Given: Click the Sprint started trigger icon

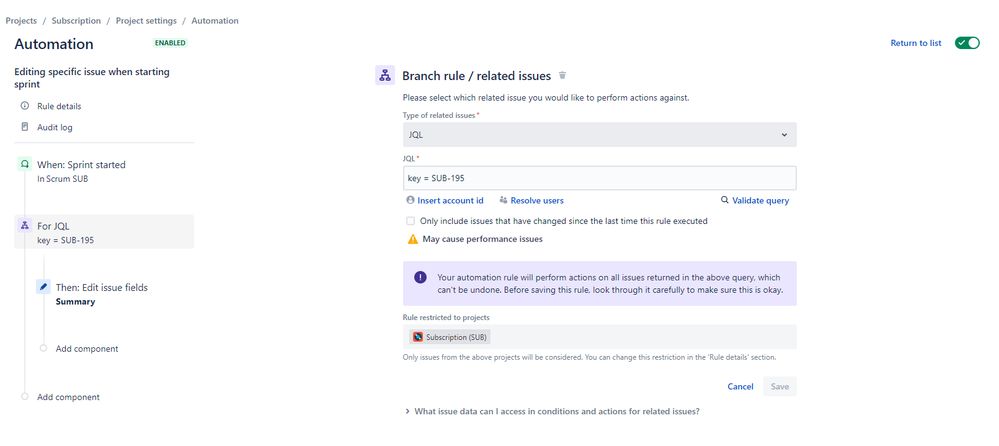Looking at the screenshot, I should click(x=24, y=164).
